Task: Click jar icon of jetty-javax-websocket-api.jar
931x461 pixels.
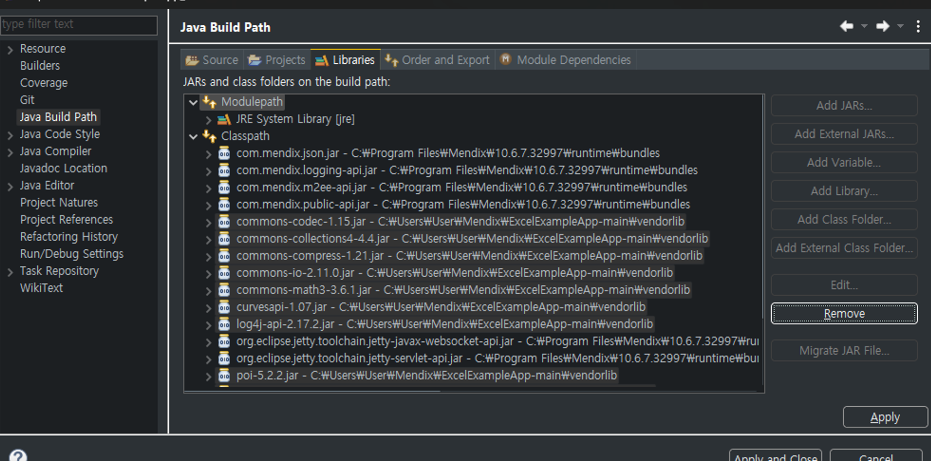Action: point(224,342)
